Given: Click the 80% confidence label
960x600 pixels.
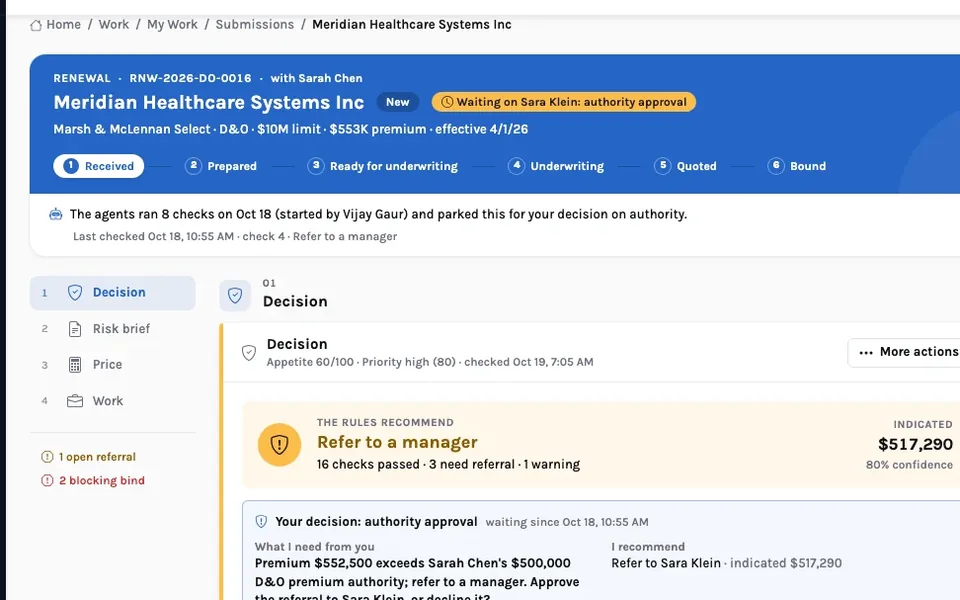Looking at the screenshot, I should coord(909,465).
